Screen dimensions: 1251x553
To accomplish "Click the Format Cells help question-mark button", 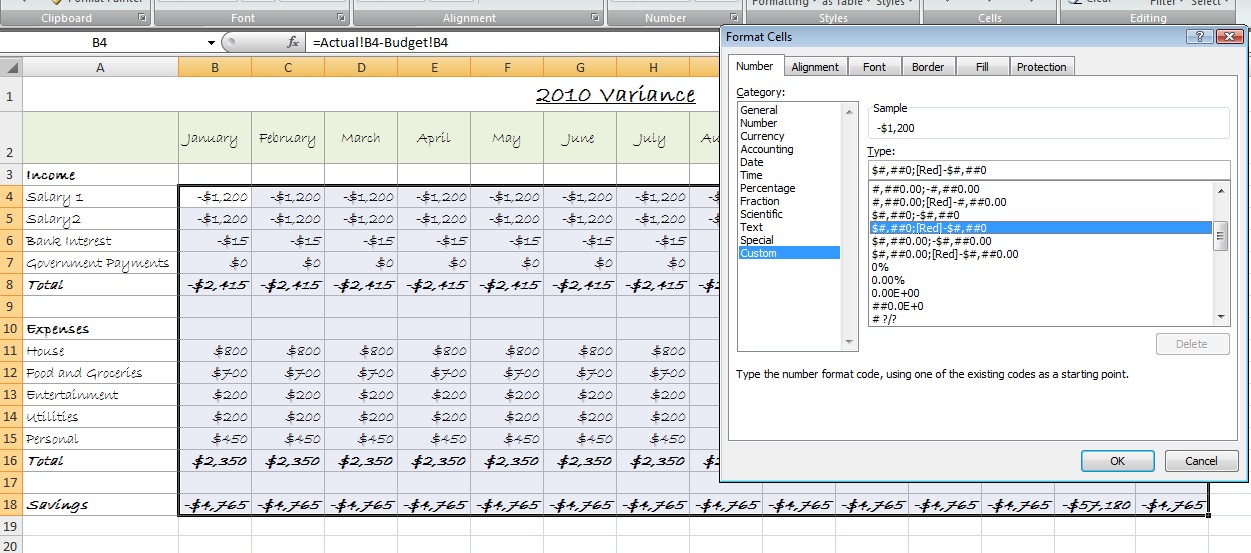I will (x=1199, y=36).
